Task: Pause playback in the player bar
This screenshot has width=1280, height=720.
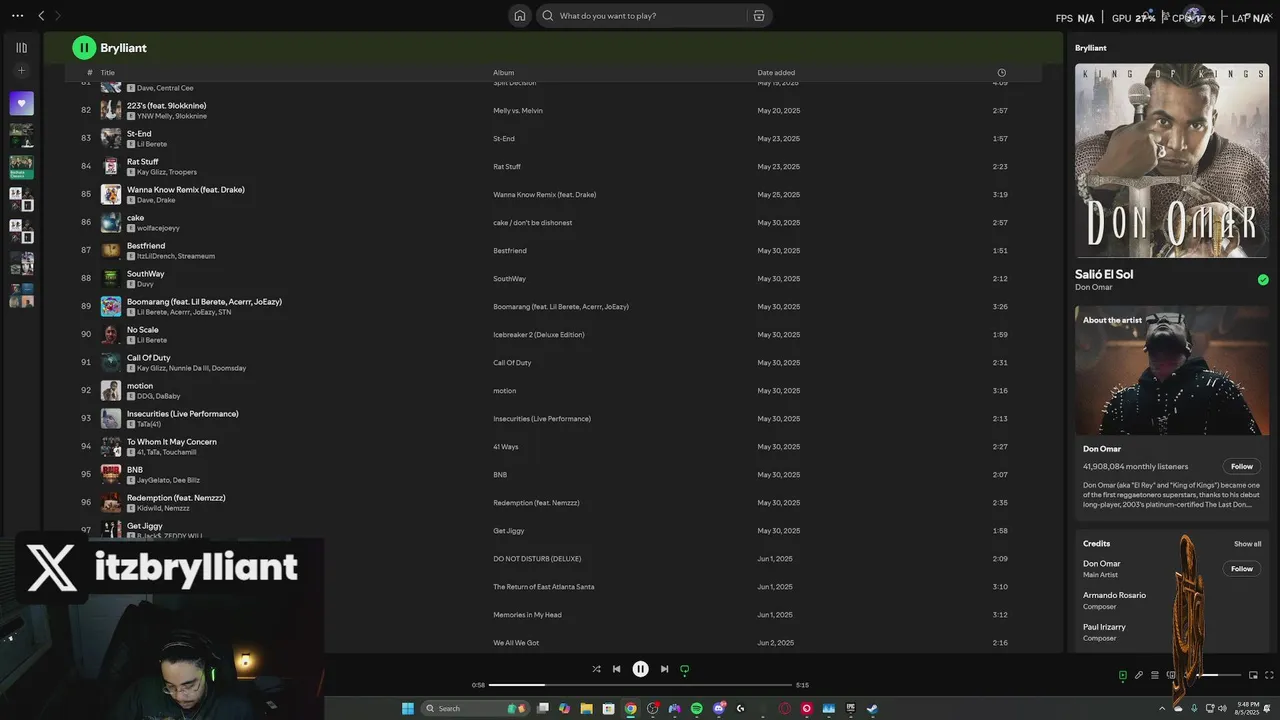Action: [640, 669]
